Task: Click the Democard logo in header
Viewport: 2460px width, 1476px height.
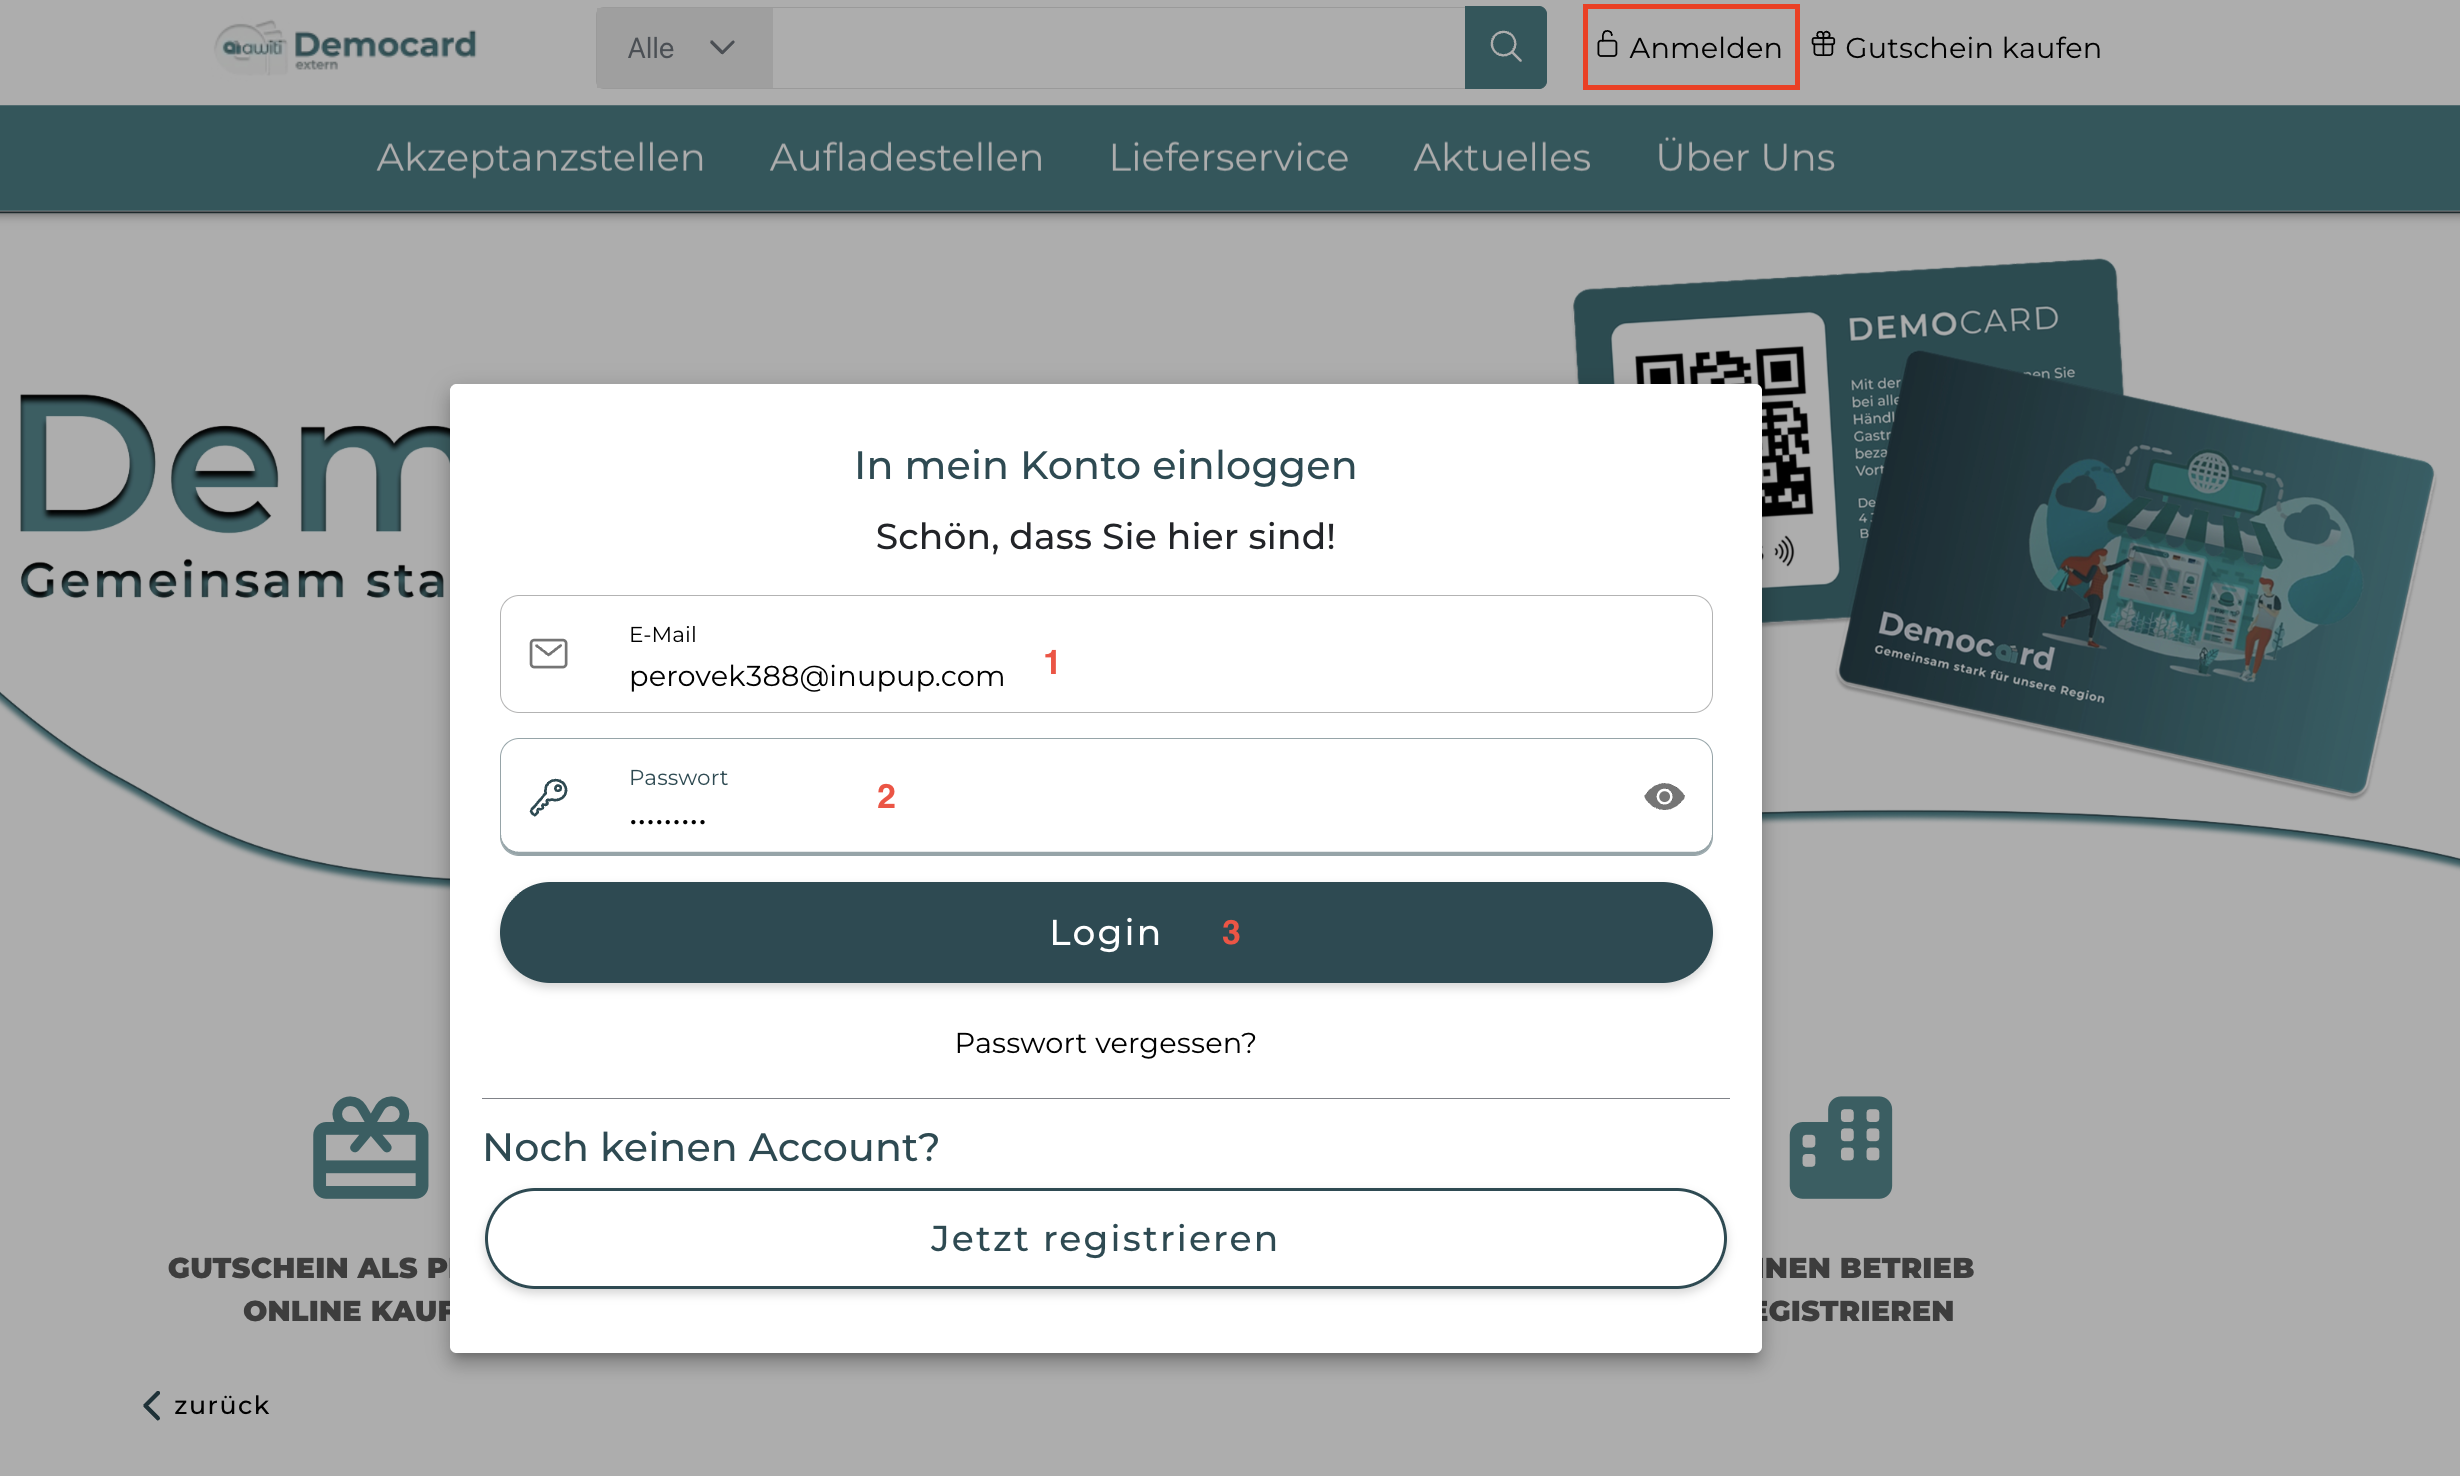Action: click(x=346, y=46)
